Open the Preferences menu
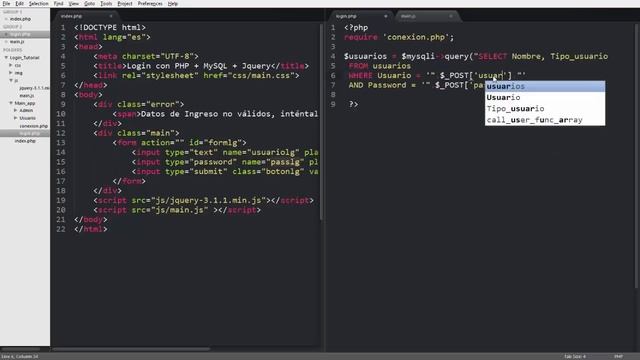Viewport: 640px width, 360px height. click(x=150, y=3)
